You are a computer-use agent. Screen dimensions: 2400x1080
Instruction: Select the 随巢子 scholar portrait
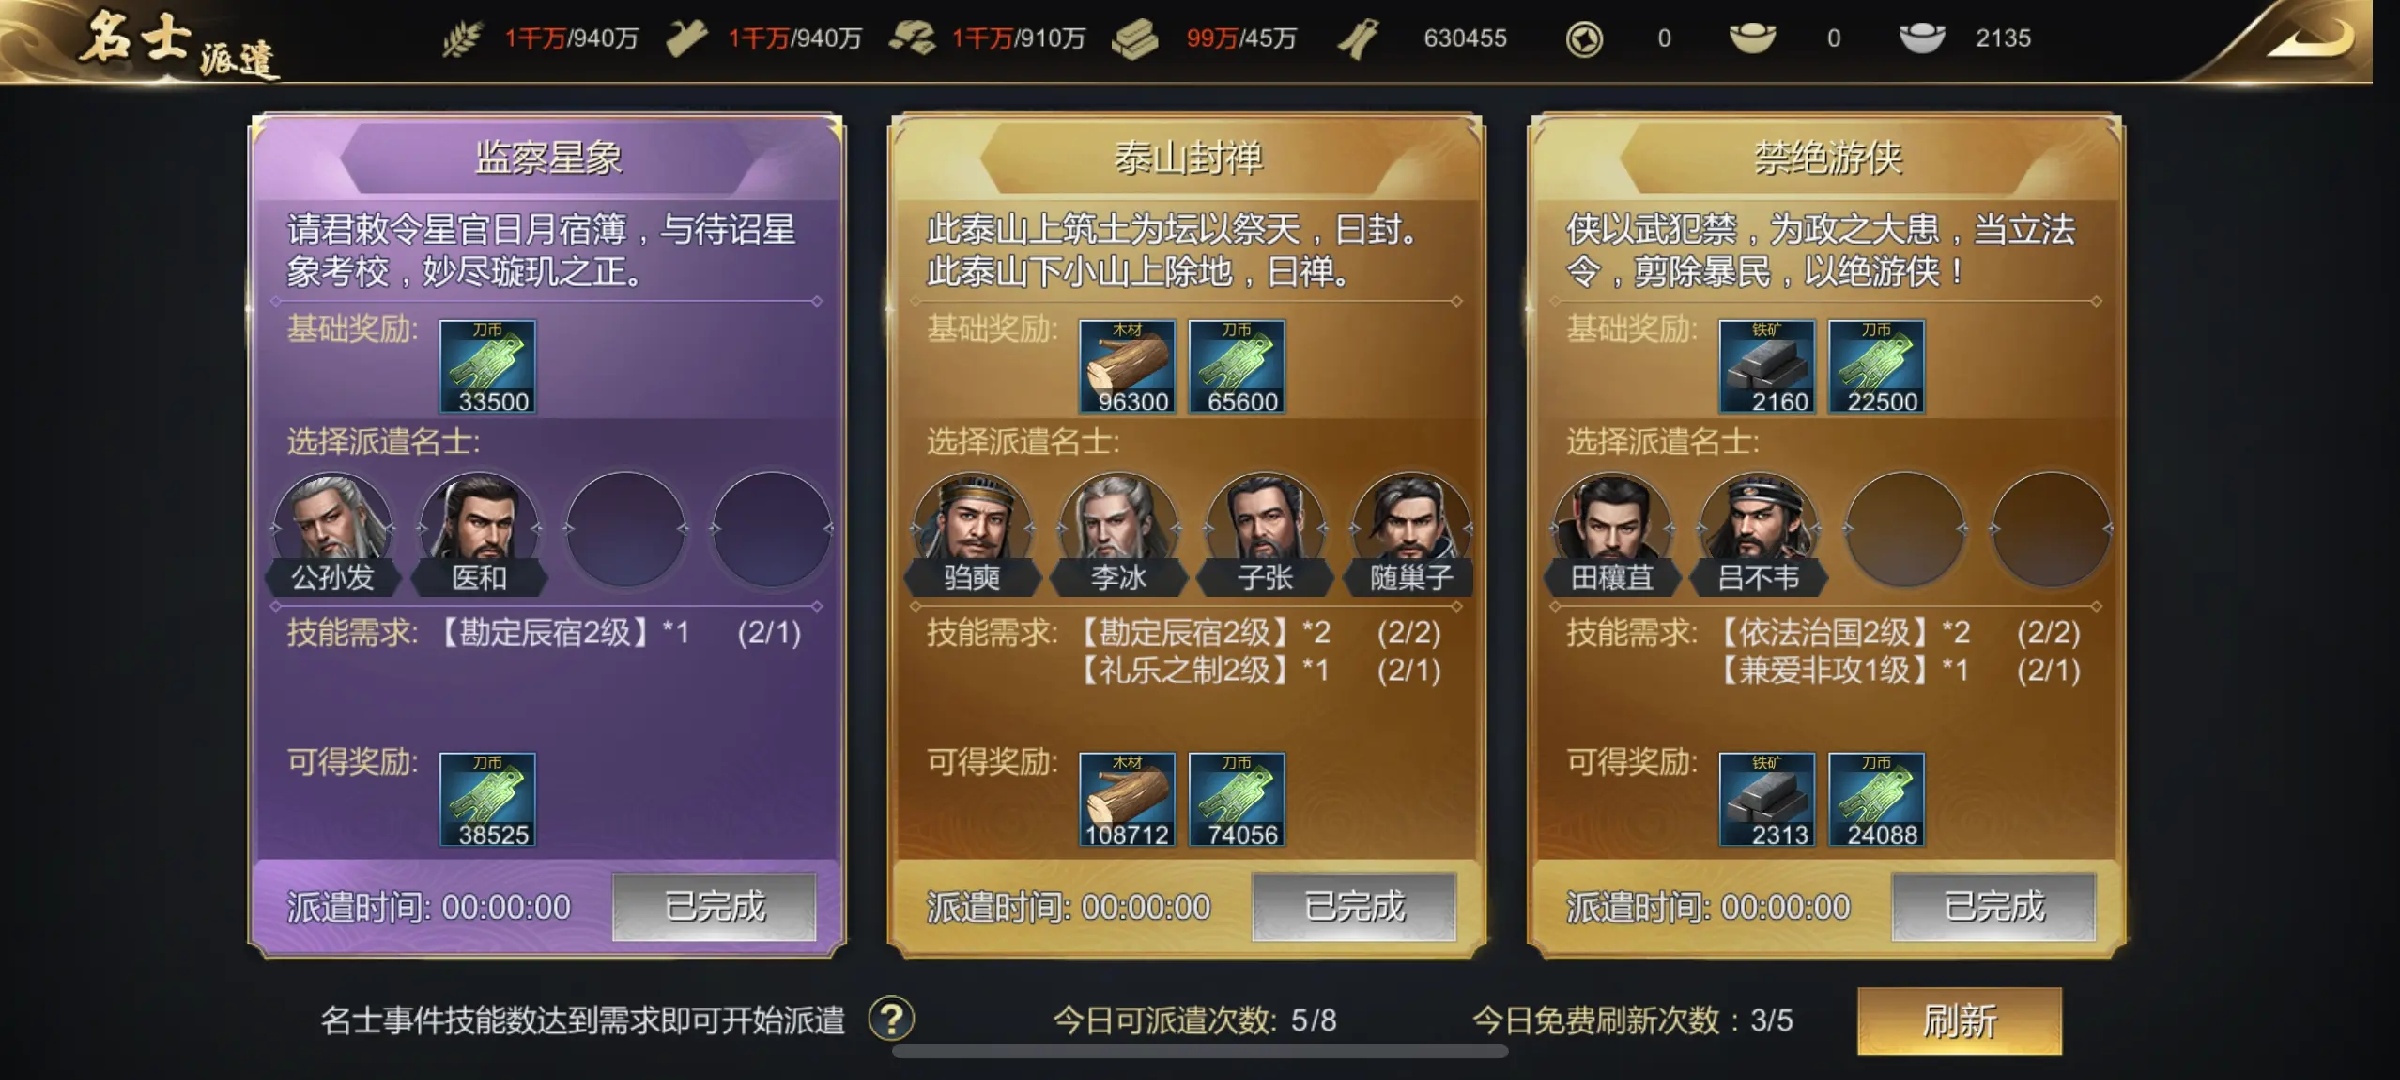click(1411, 532)
